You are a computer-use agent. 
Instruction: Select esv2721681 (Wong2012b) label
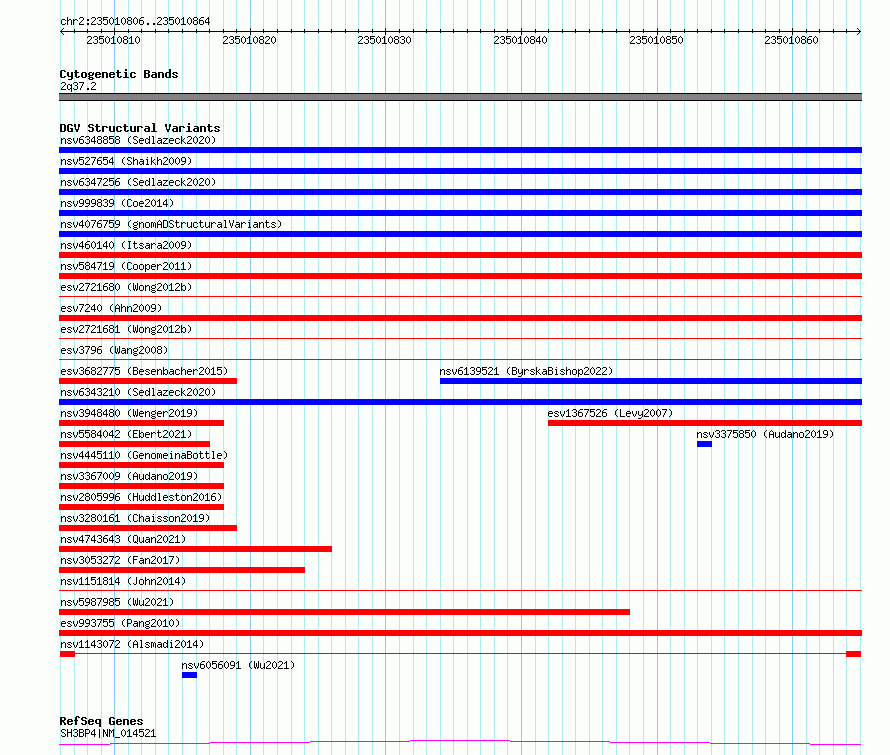[x=126, y=329]
